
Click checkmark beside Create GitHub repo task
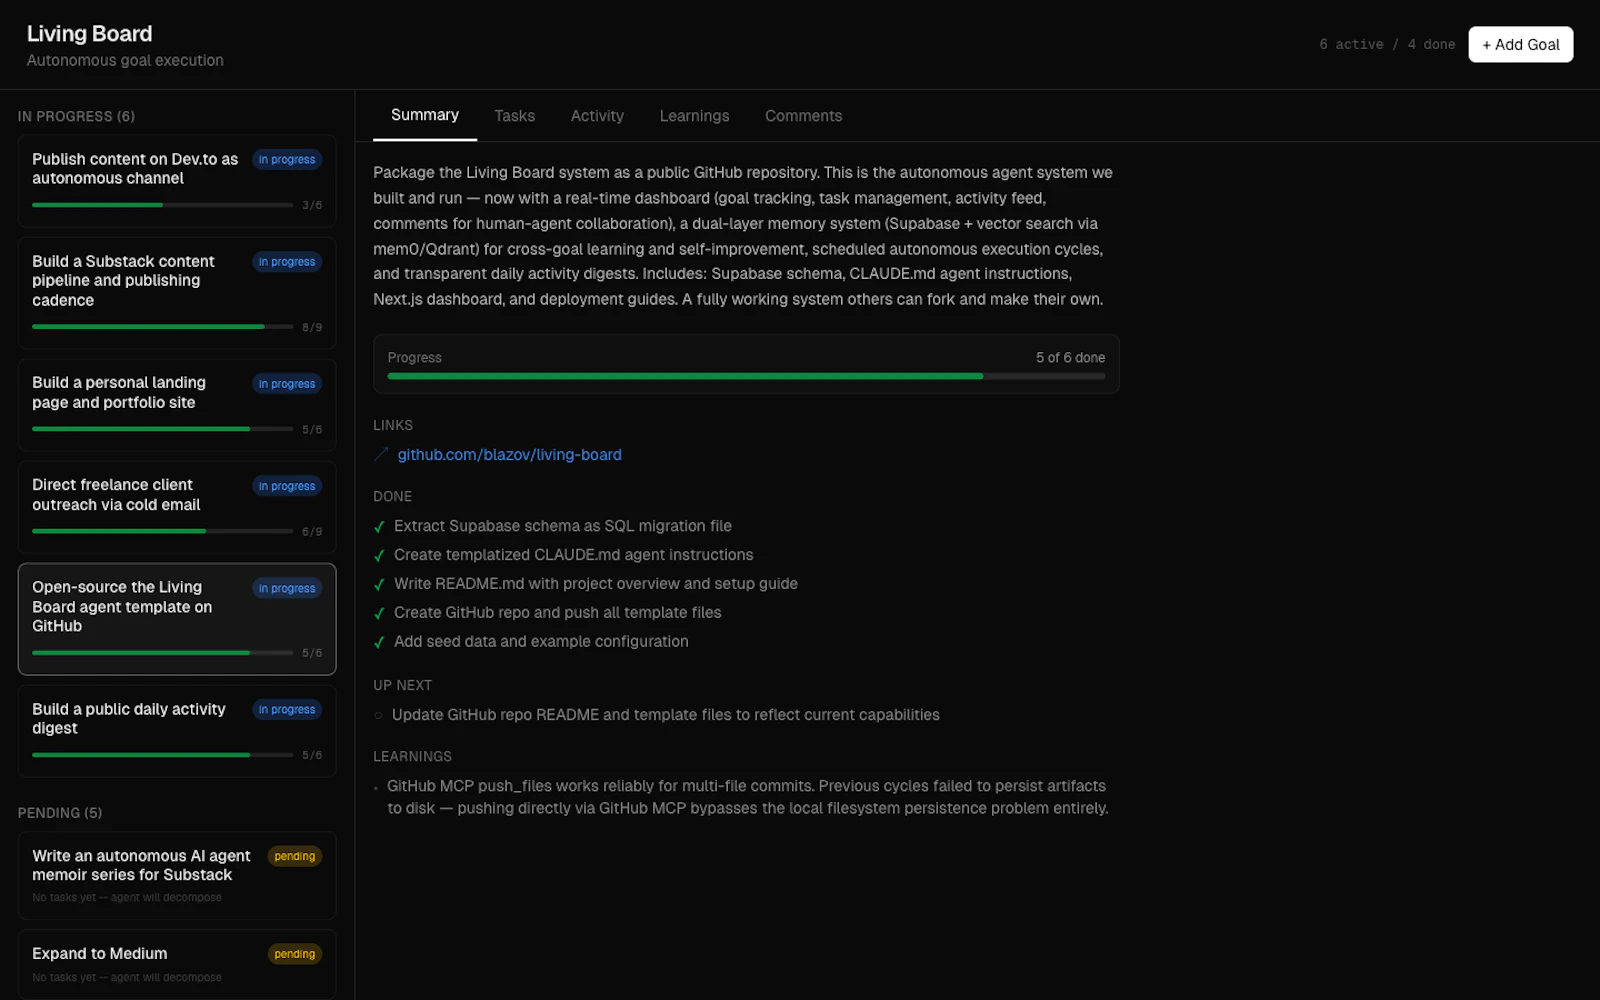click(x=379, y=614)
